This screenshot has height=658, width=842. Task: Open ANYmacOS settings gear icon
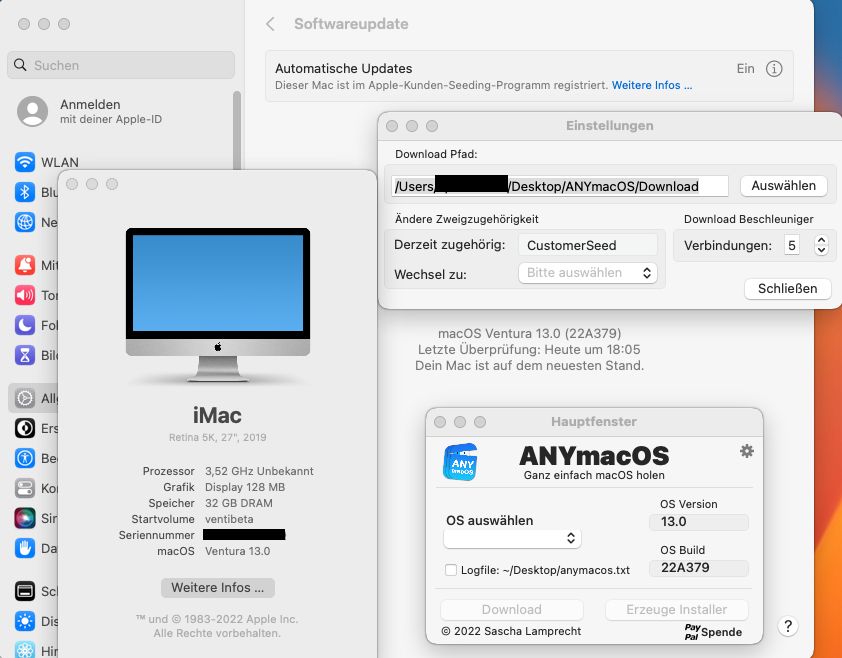[x=746, y=451]
